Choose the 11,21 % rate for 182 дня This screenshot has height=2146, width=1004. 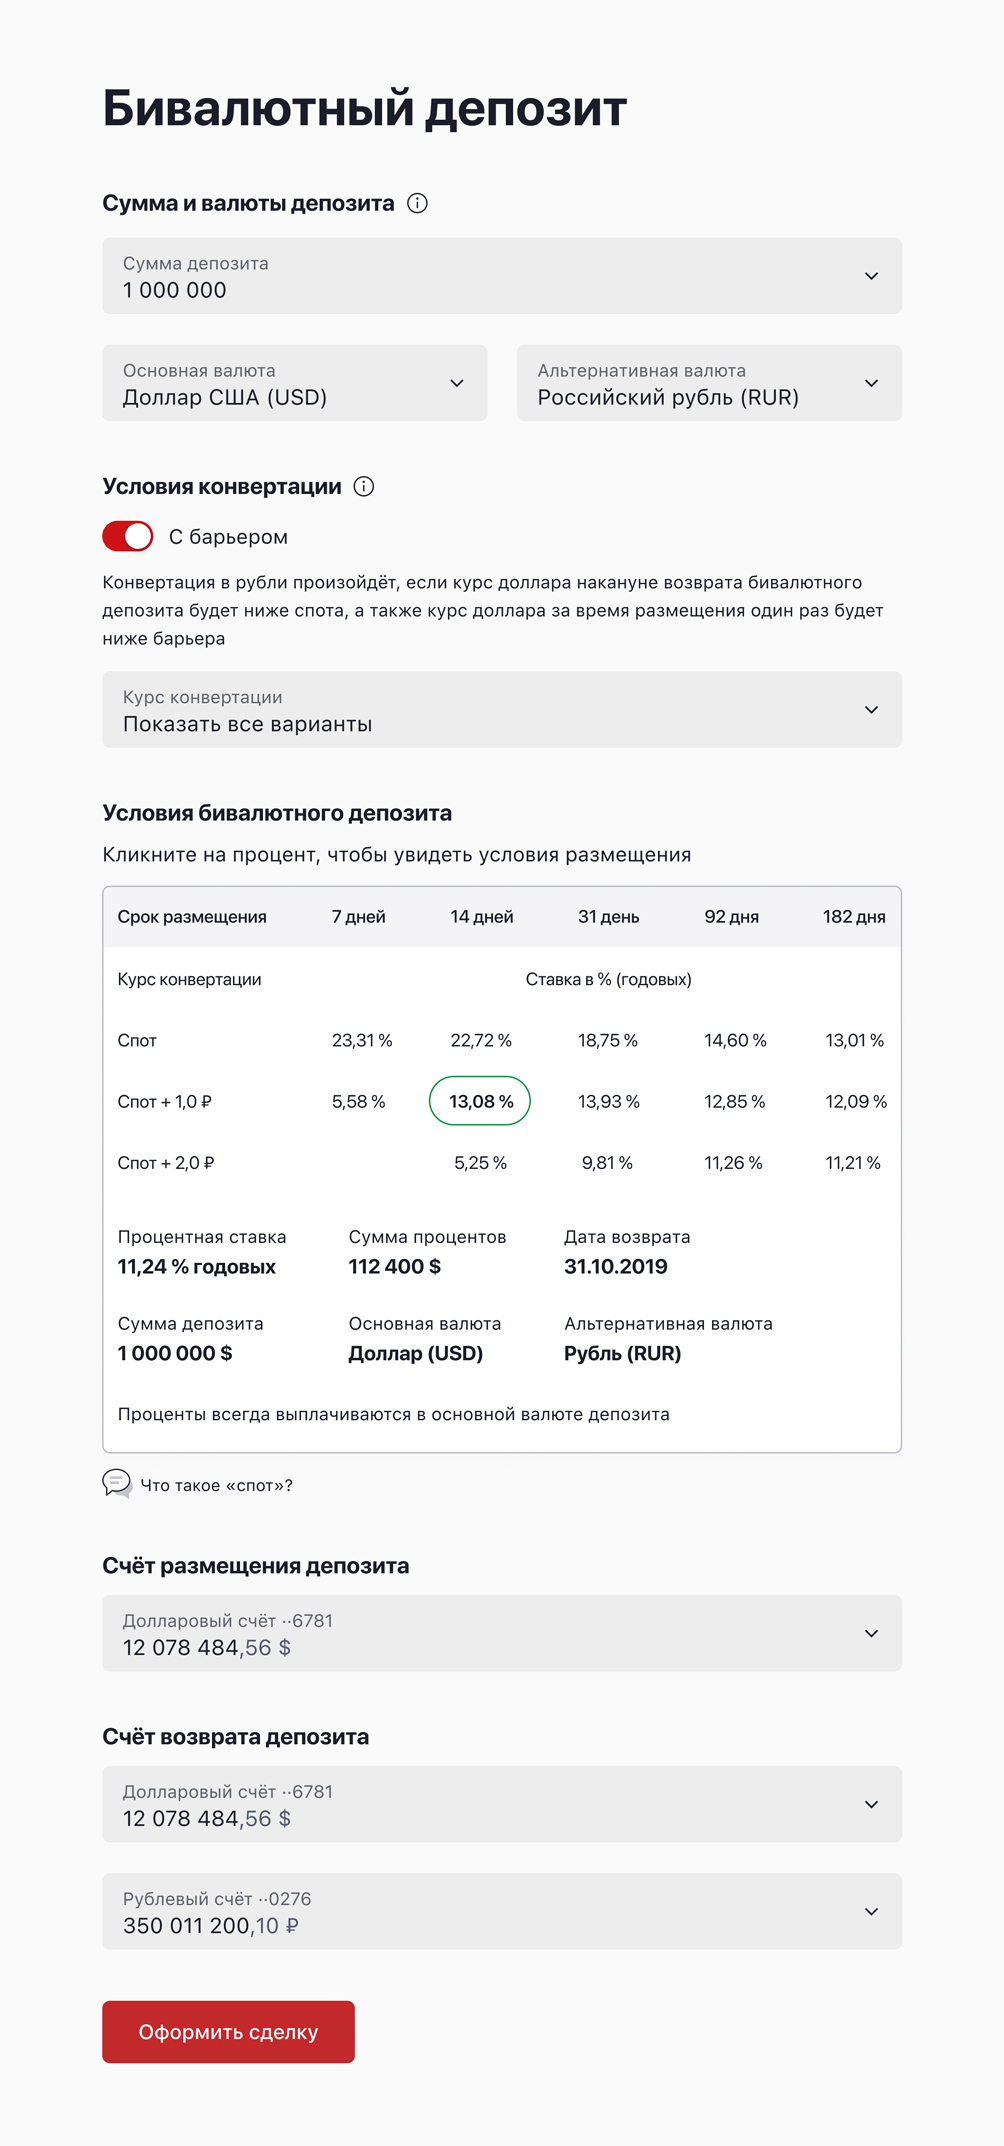(853, 1163)
